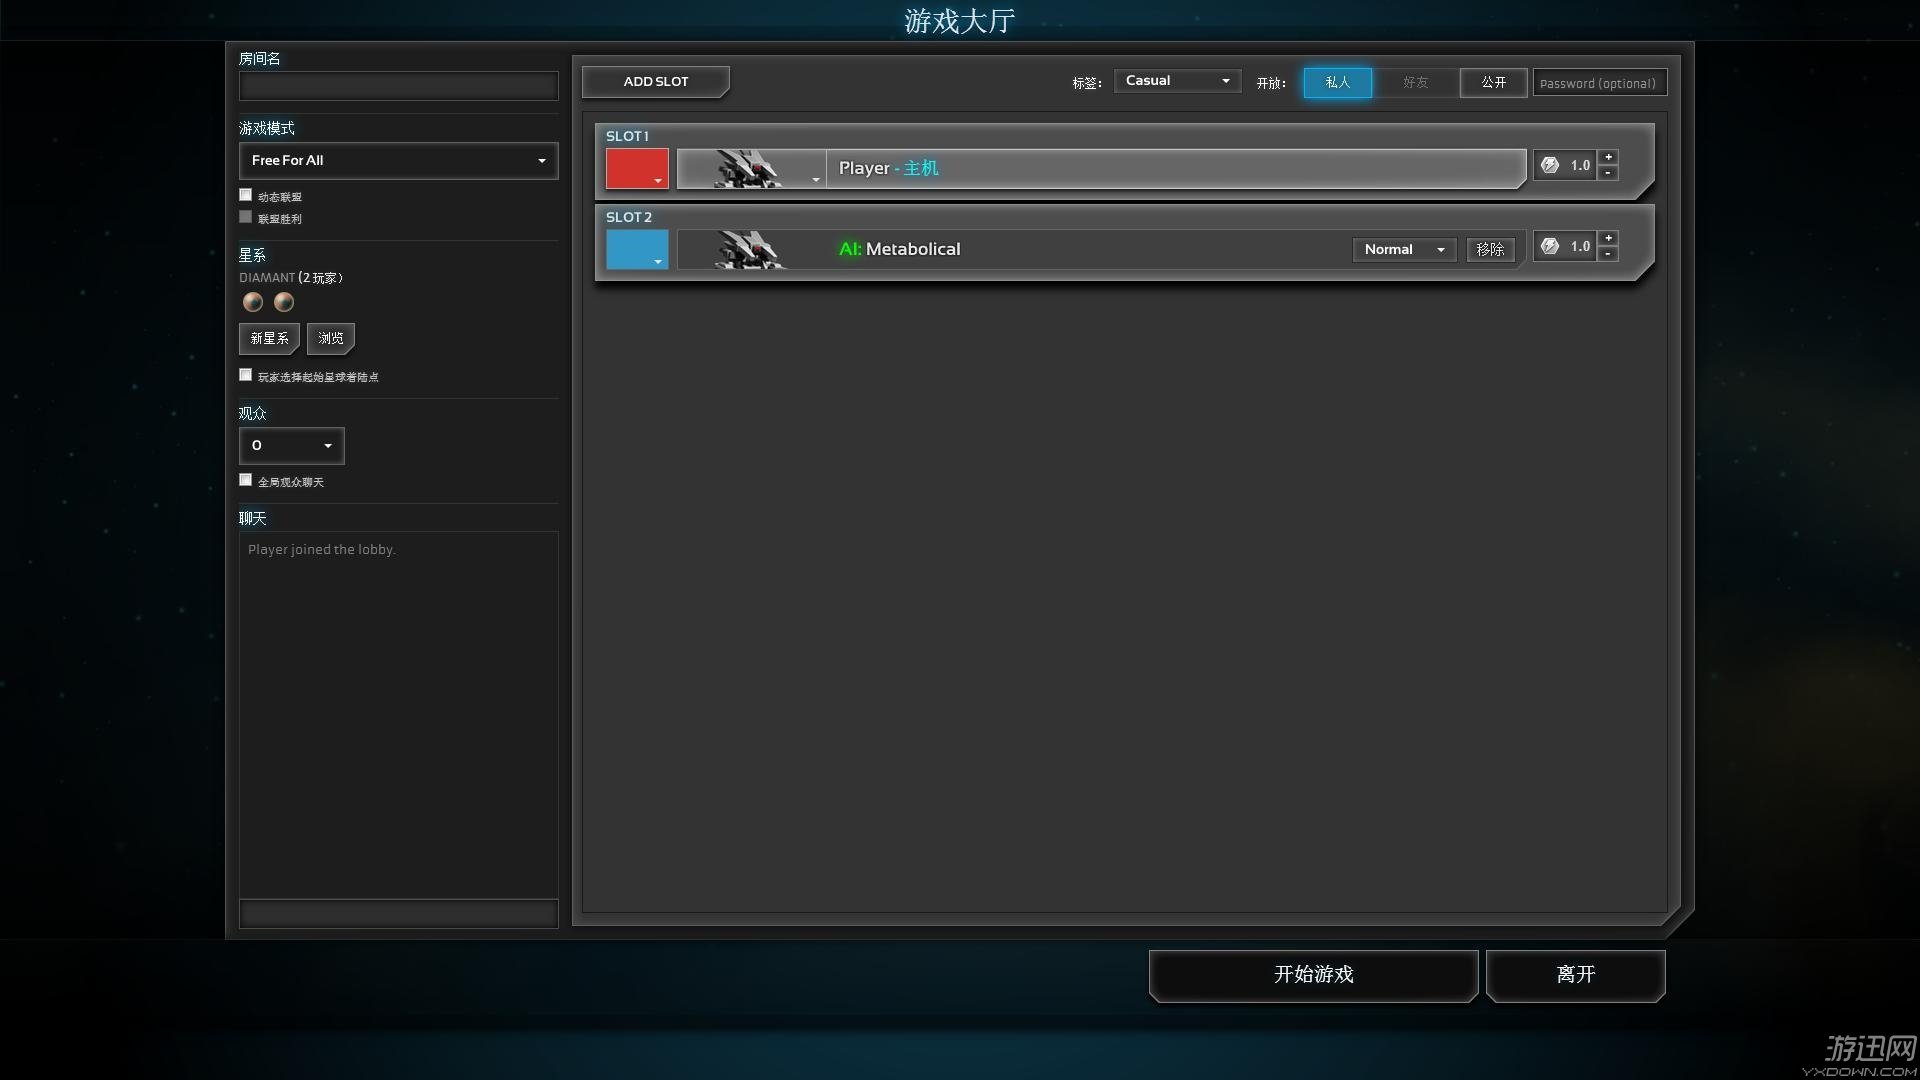Enable 玩家选择起始星球着陆点 checkbox

click(x=245, y=375)
